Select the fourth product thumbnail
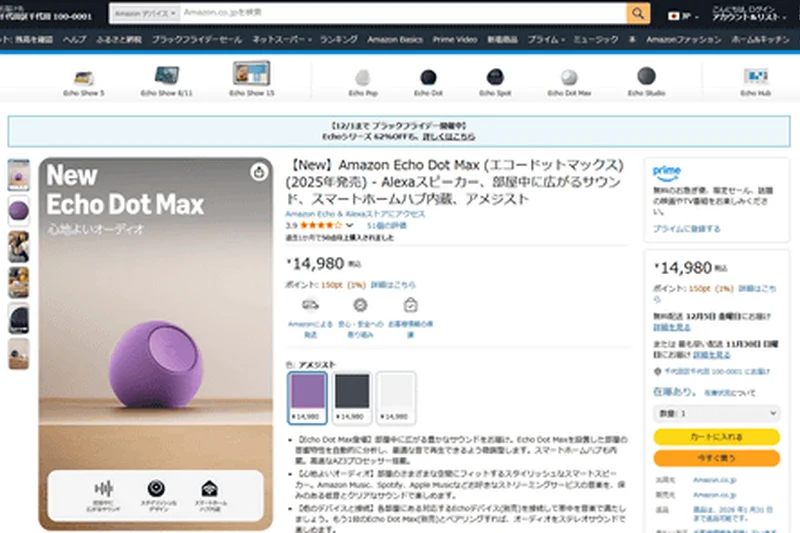 click(19, 282)
